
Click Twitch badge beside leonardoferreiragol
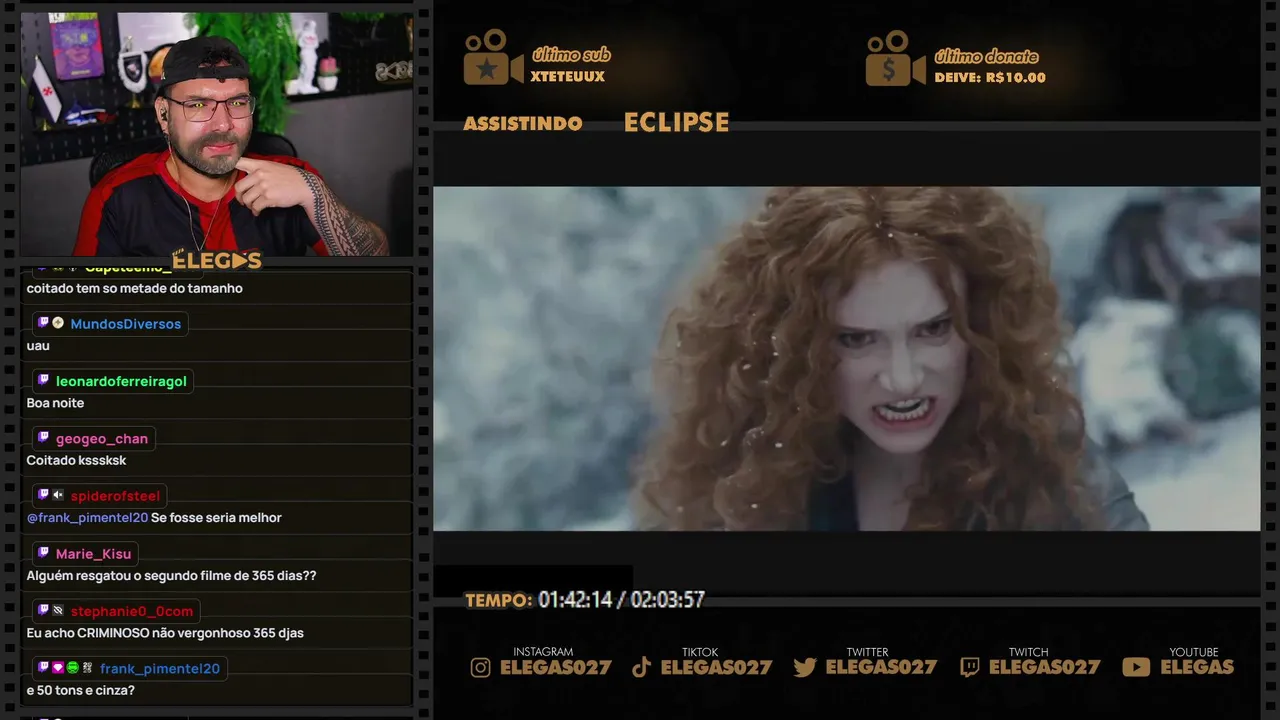[x=43, y=380]
